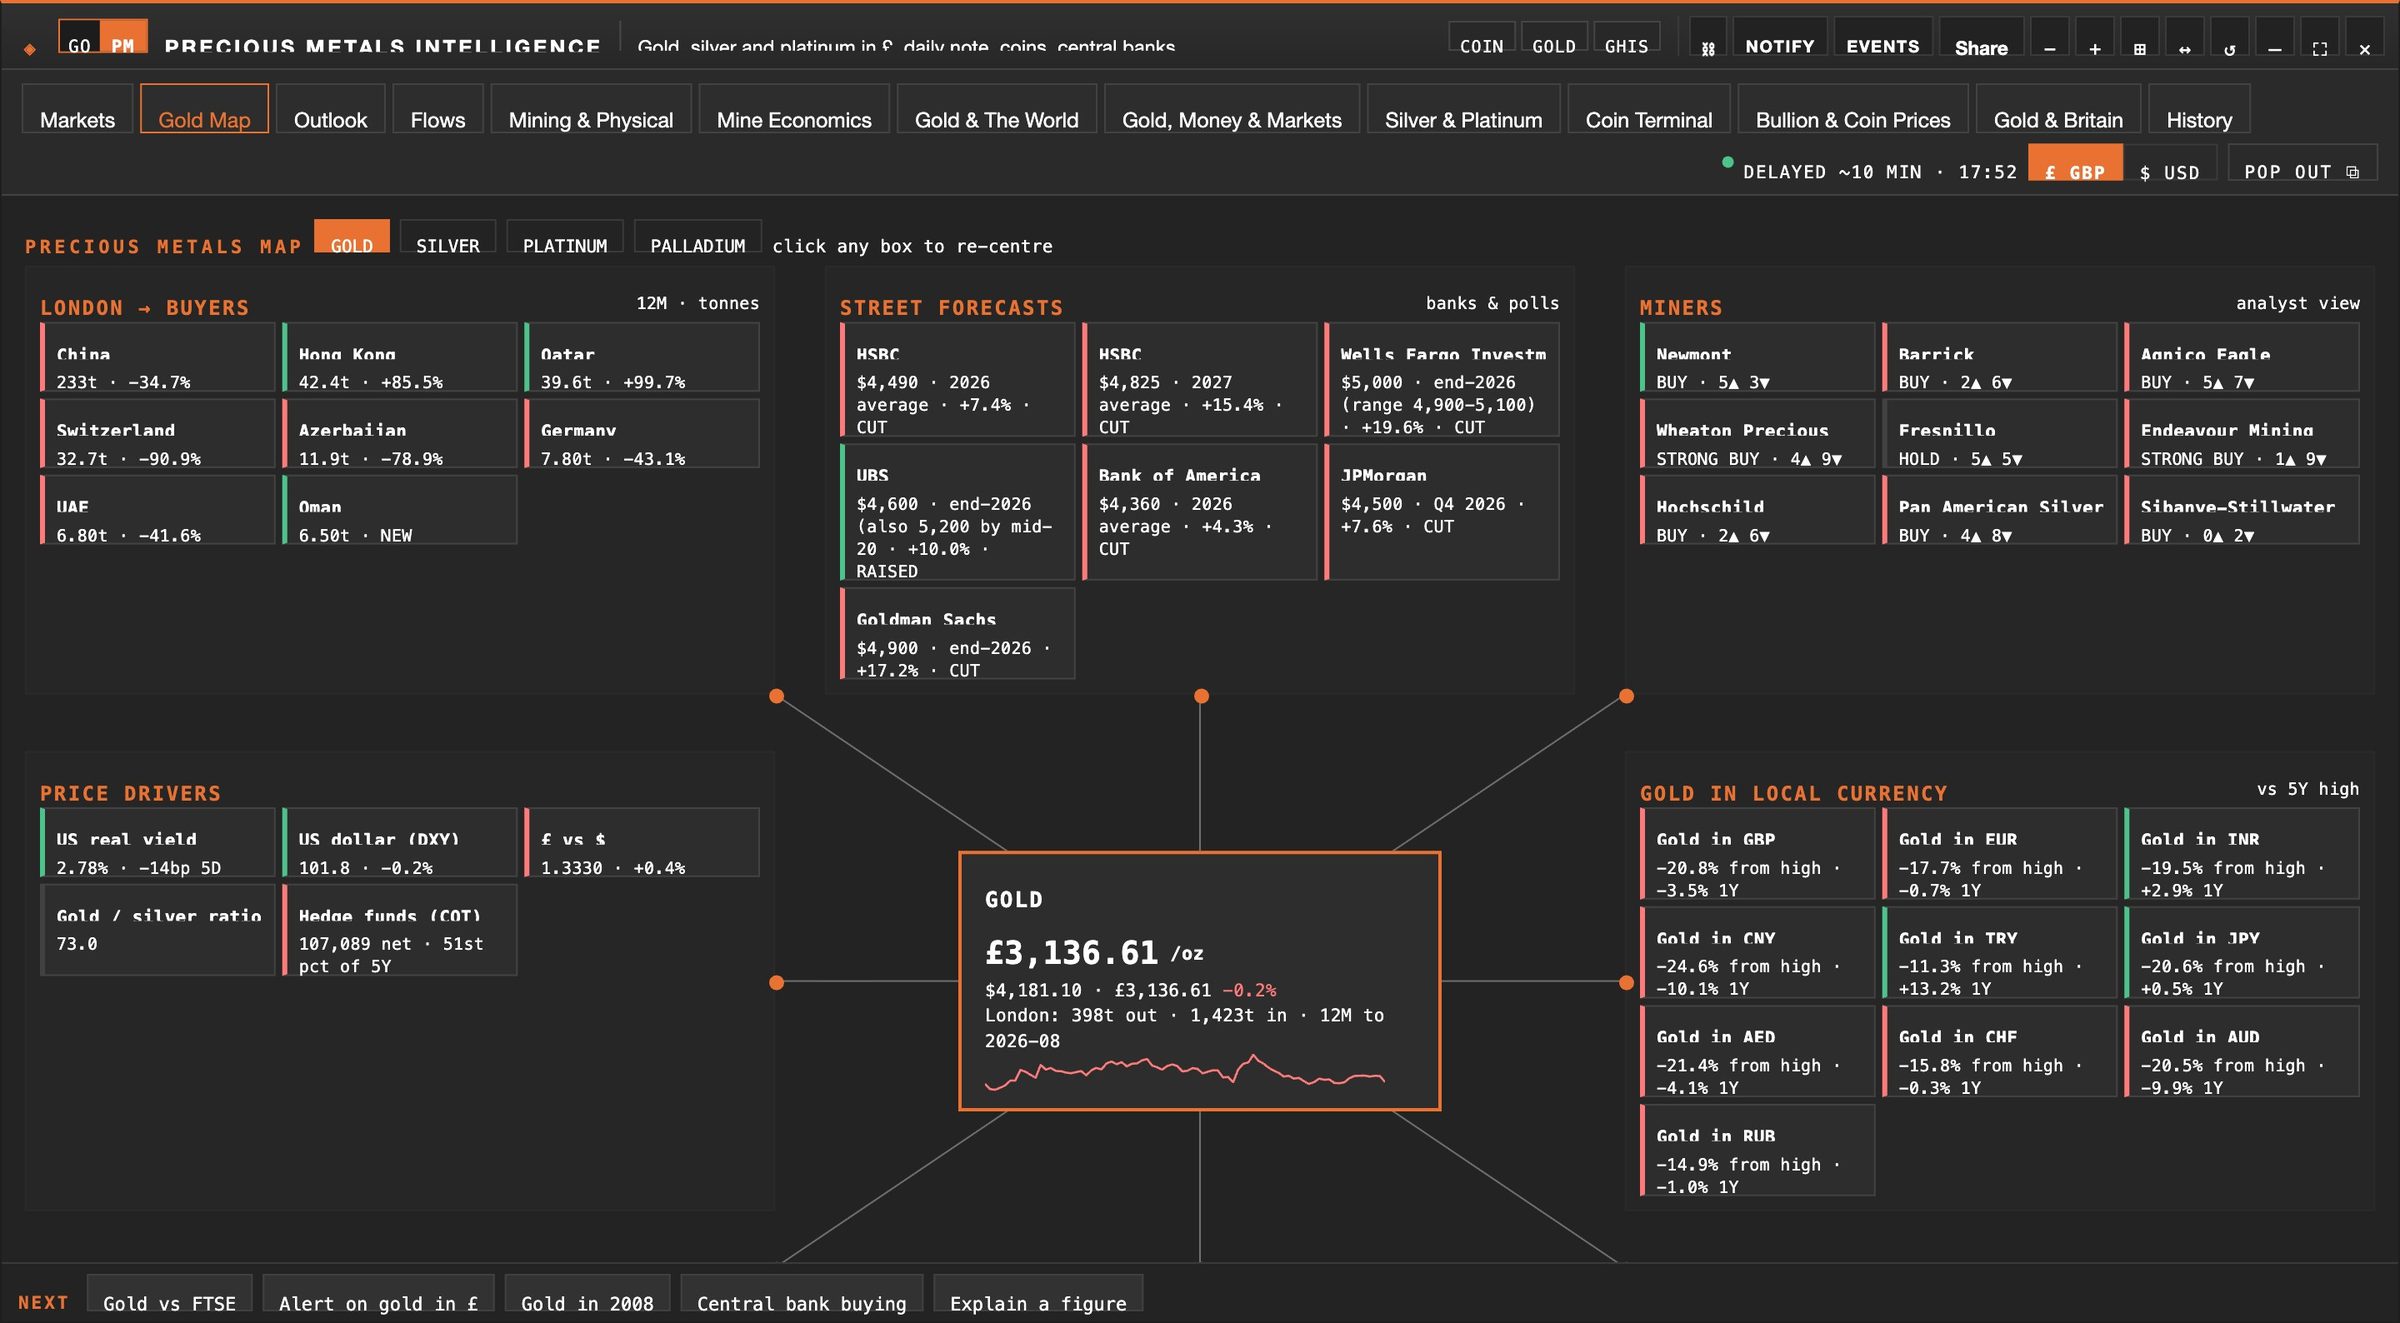2400x1323 pixels.
Task: Click the Hedge funds (COT) box
Action: pos(400,930)
